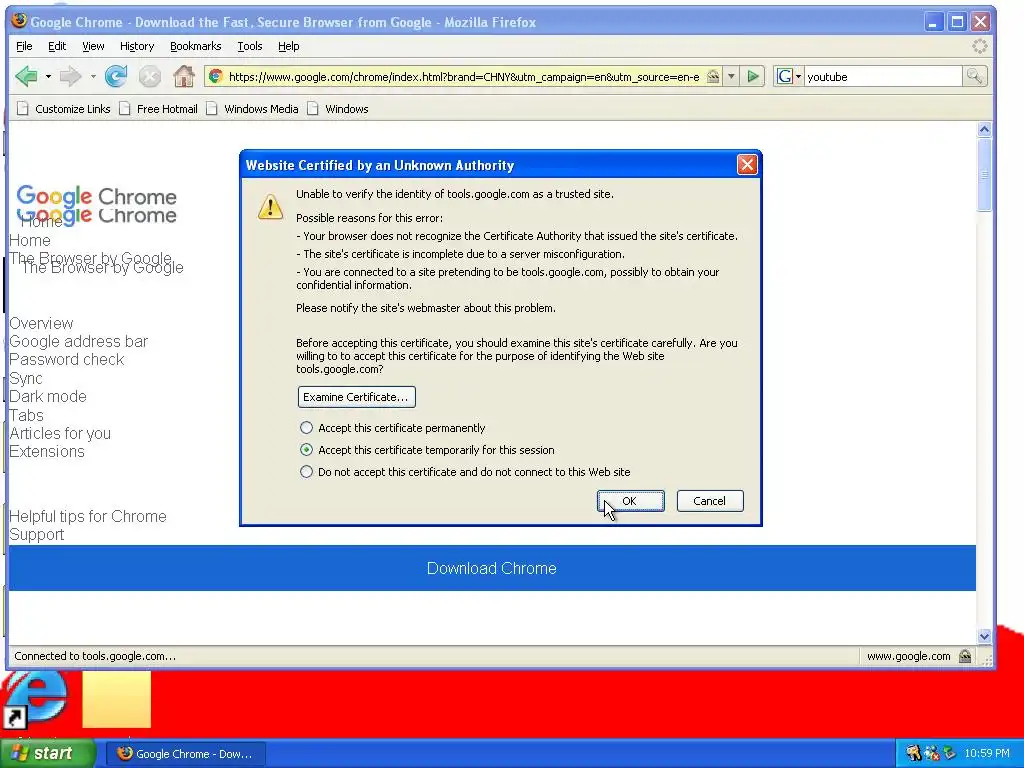Screen dimensions: 1024x768
Task: Click OK in the certificate dialog
Action: [x=630, y=501]
